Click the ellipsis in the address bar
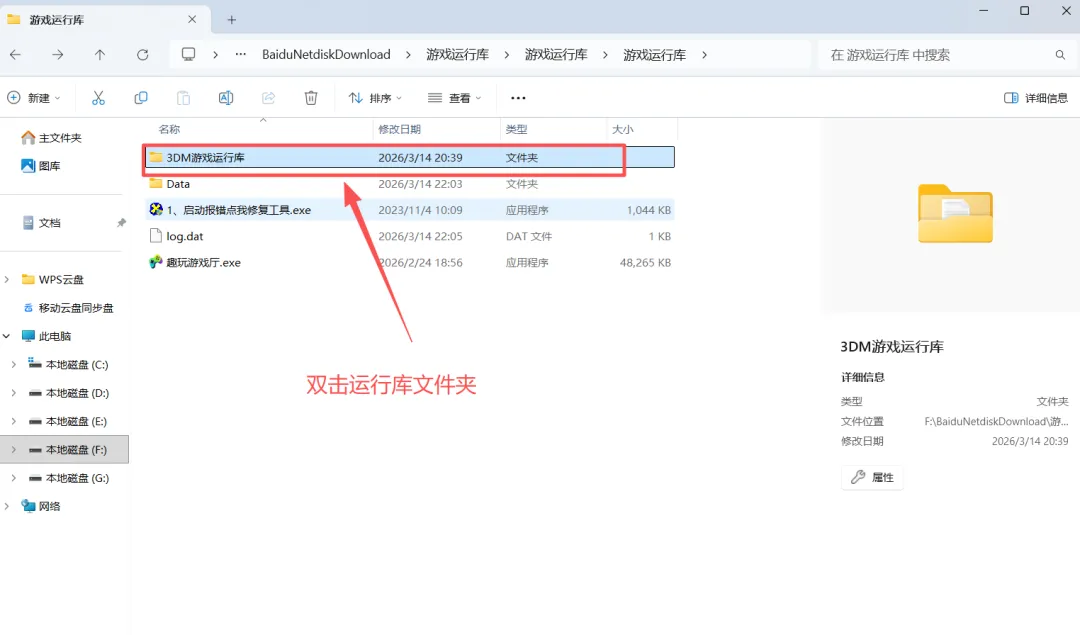Viewport: 1080px width, 635px height. click(x=240, y=54)
